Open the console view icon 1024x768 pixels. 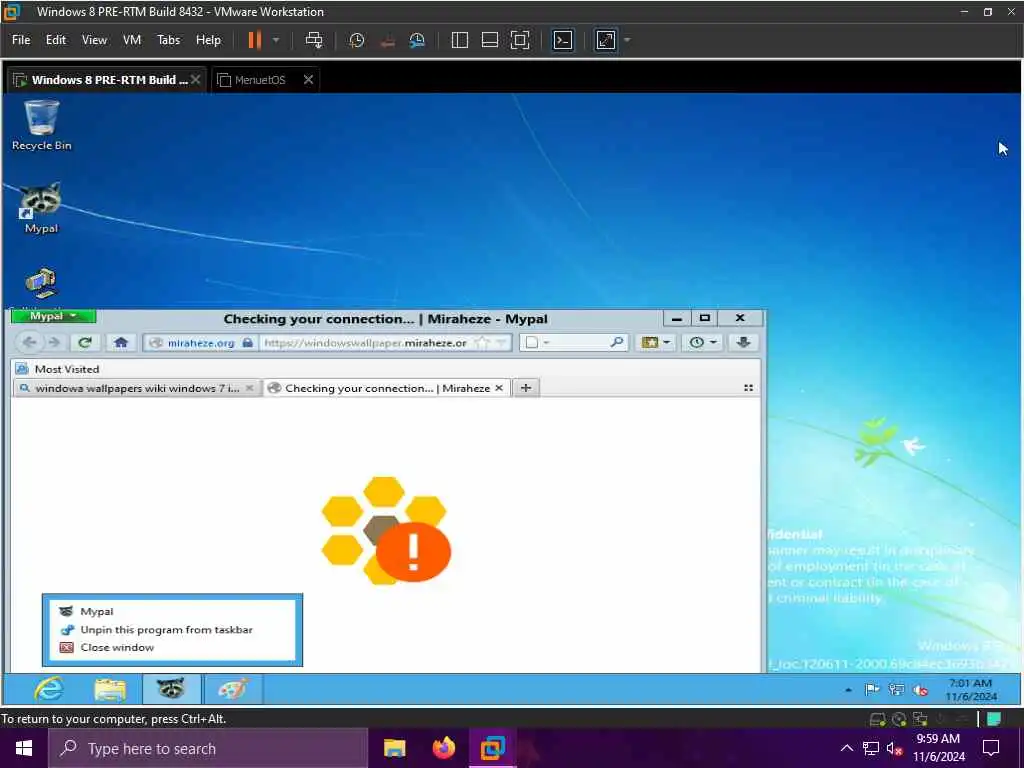pos(562,40)
